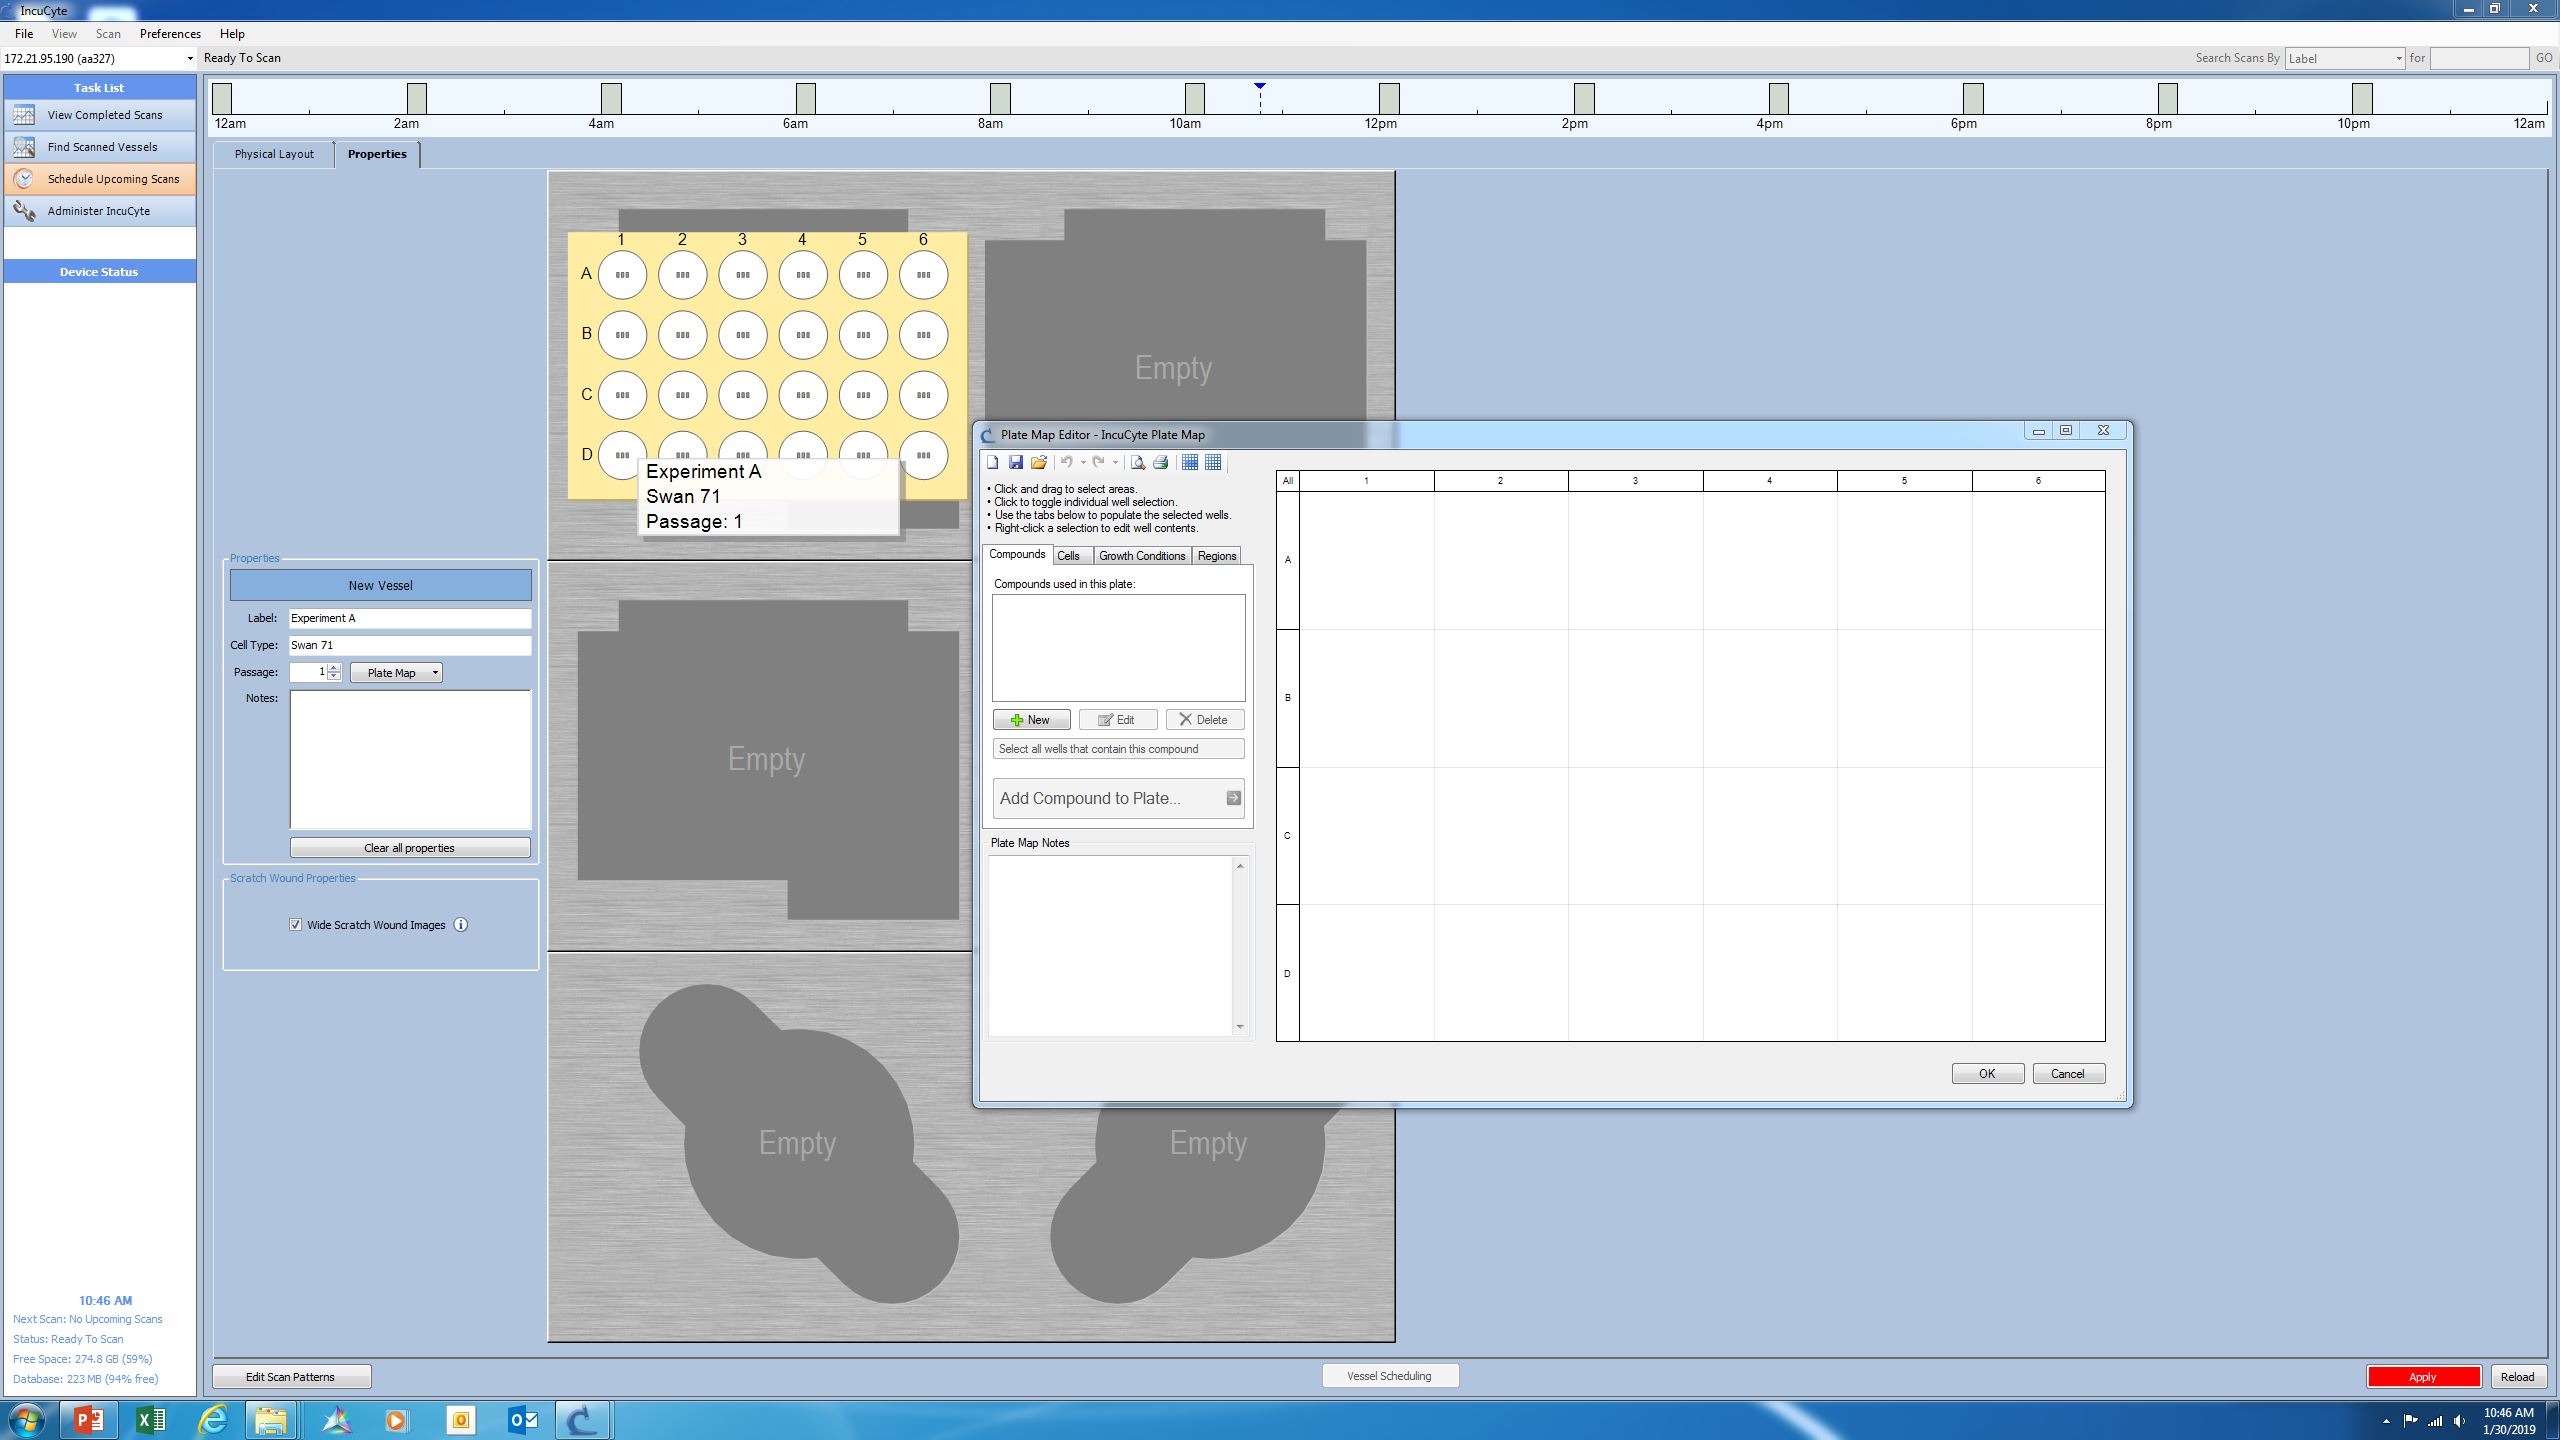2560x1440 pixels.
Task: Toggle well C4 on the vessel
Action: click(x=803, y=395)
